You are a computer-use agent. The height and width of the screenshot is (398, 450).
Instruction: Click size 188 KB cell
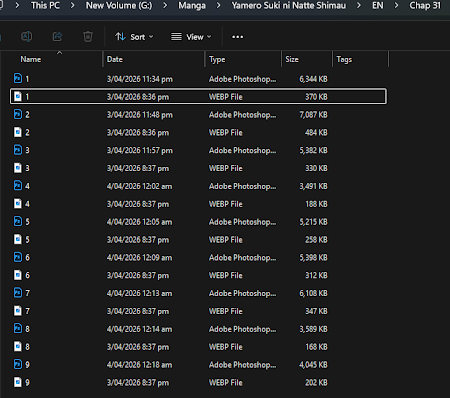coord(316,204)
